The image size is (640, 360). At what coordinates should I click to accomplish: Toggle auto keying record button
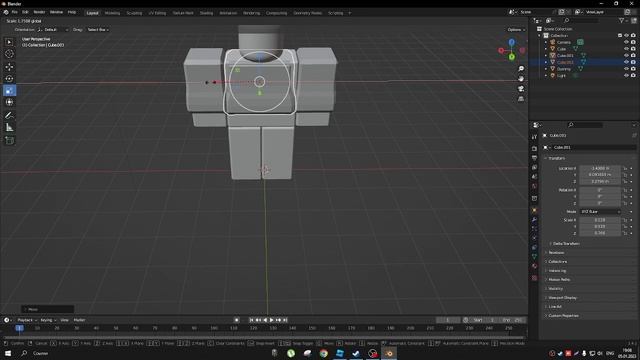click(236, 320)
